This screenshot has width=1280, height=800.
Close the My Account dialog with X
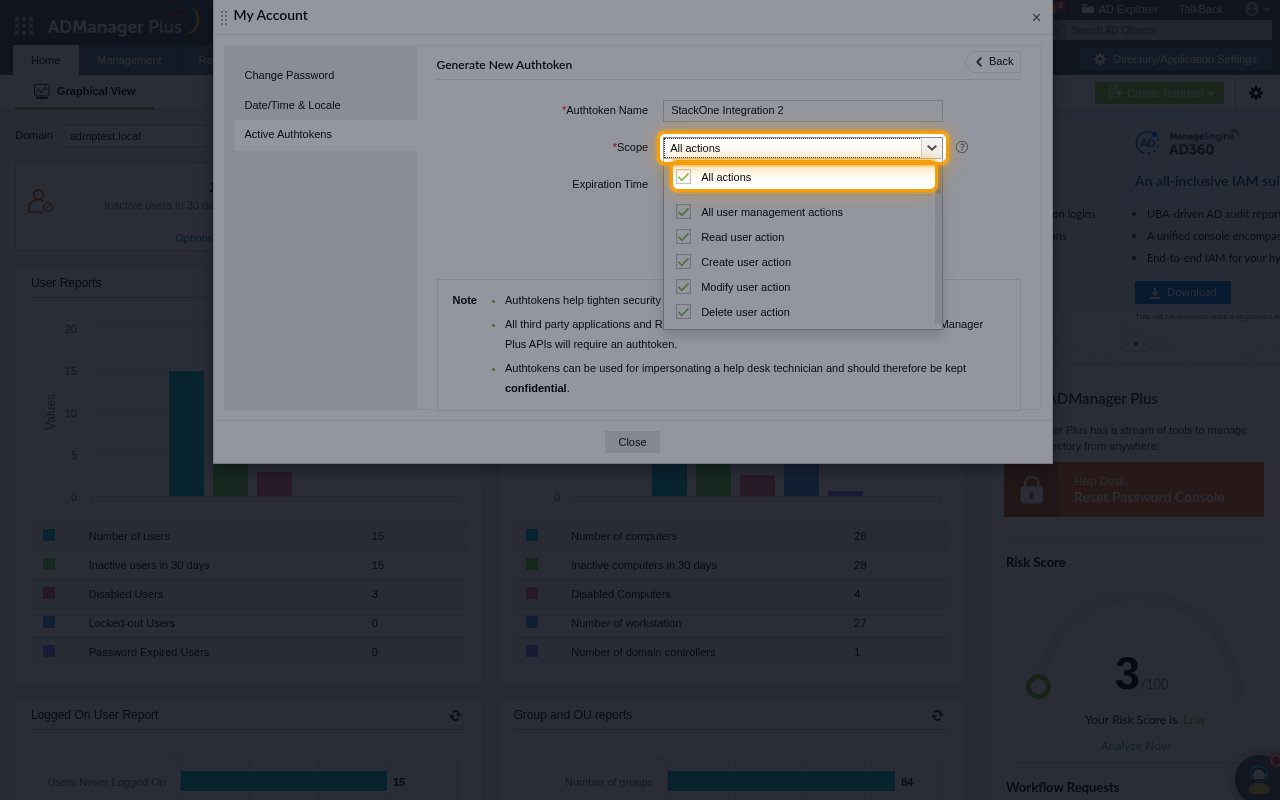coord(1036,17)
